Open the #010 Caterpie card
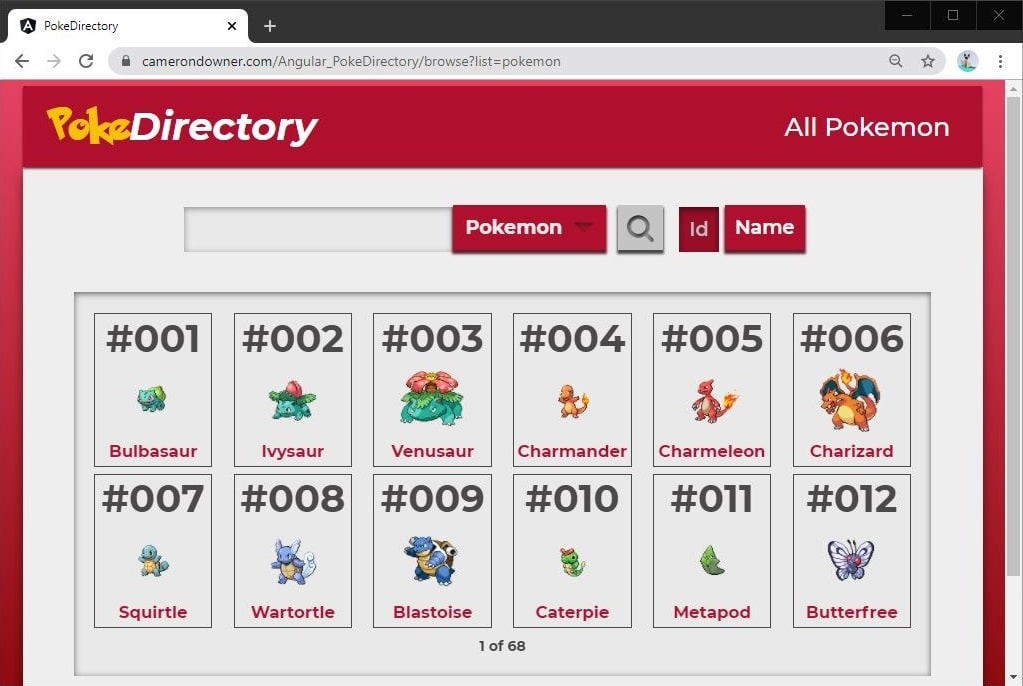The width and height of the screenshot is (1023, 686). 572,550
